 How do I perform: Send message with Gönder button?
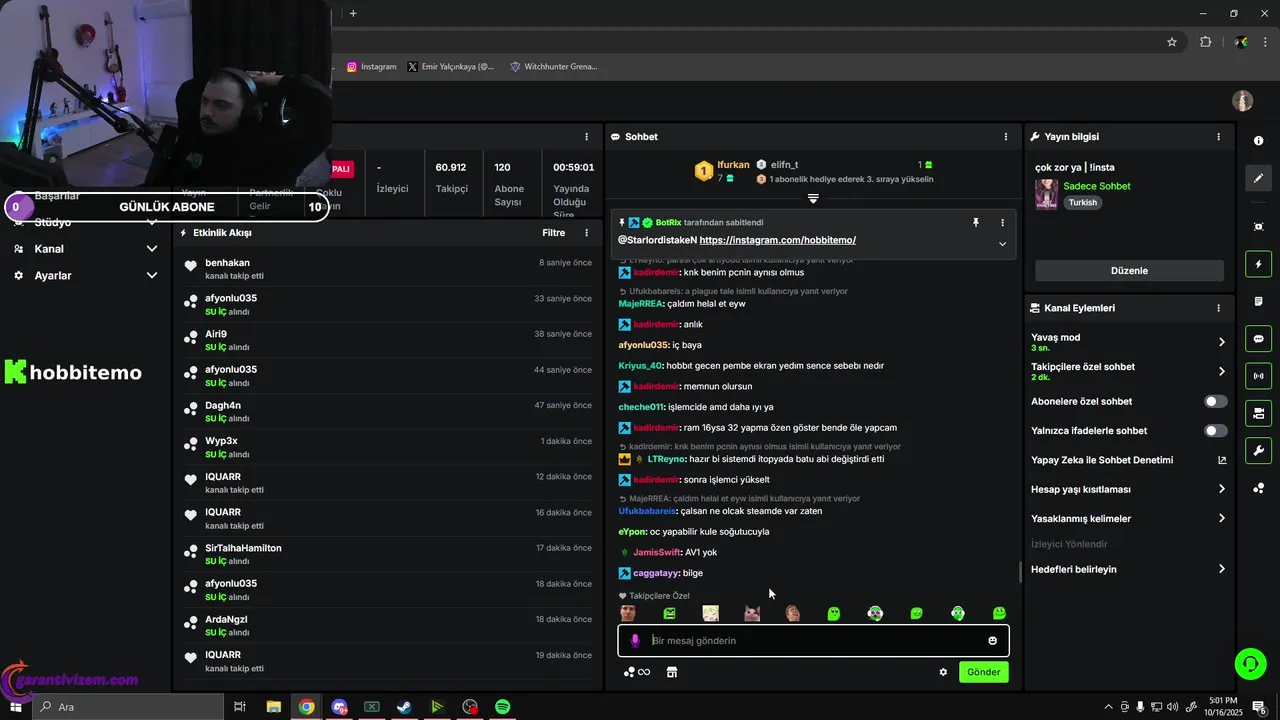(983, 672)
